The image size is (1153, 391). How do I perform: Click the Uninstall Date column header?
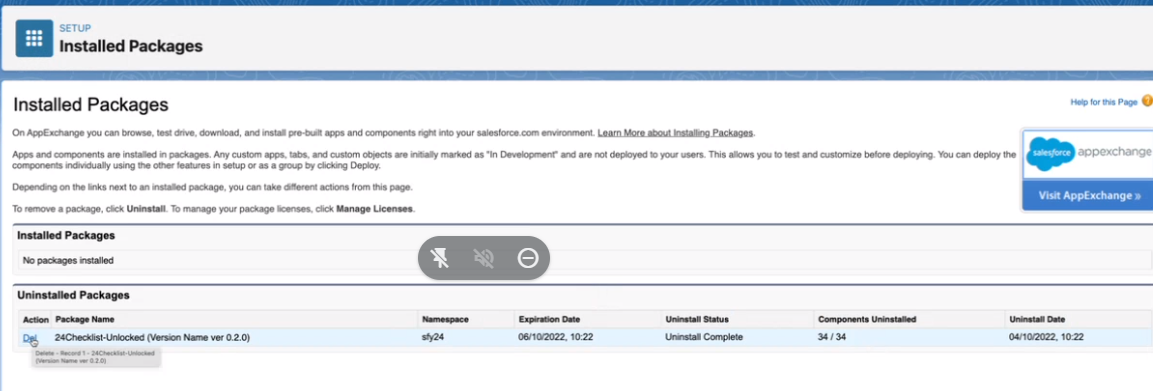pos(1037,320)
